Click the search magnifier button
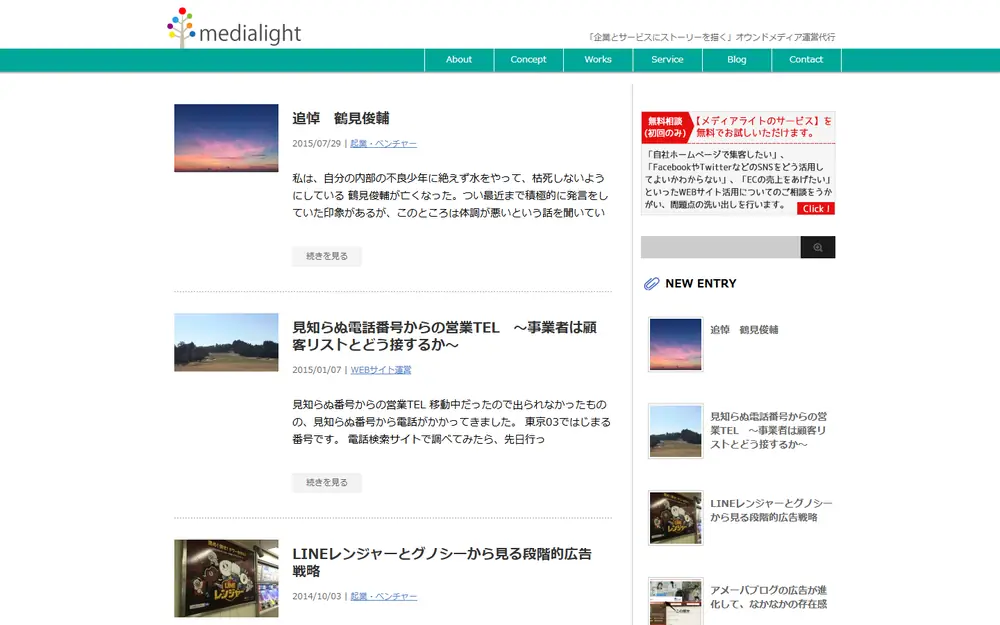This screenshot has width=1000, height=625. (818, 247)
